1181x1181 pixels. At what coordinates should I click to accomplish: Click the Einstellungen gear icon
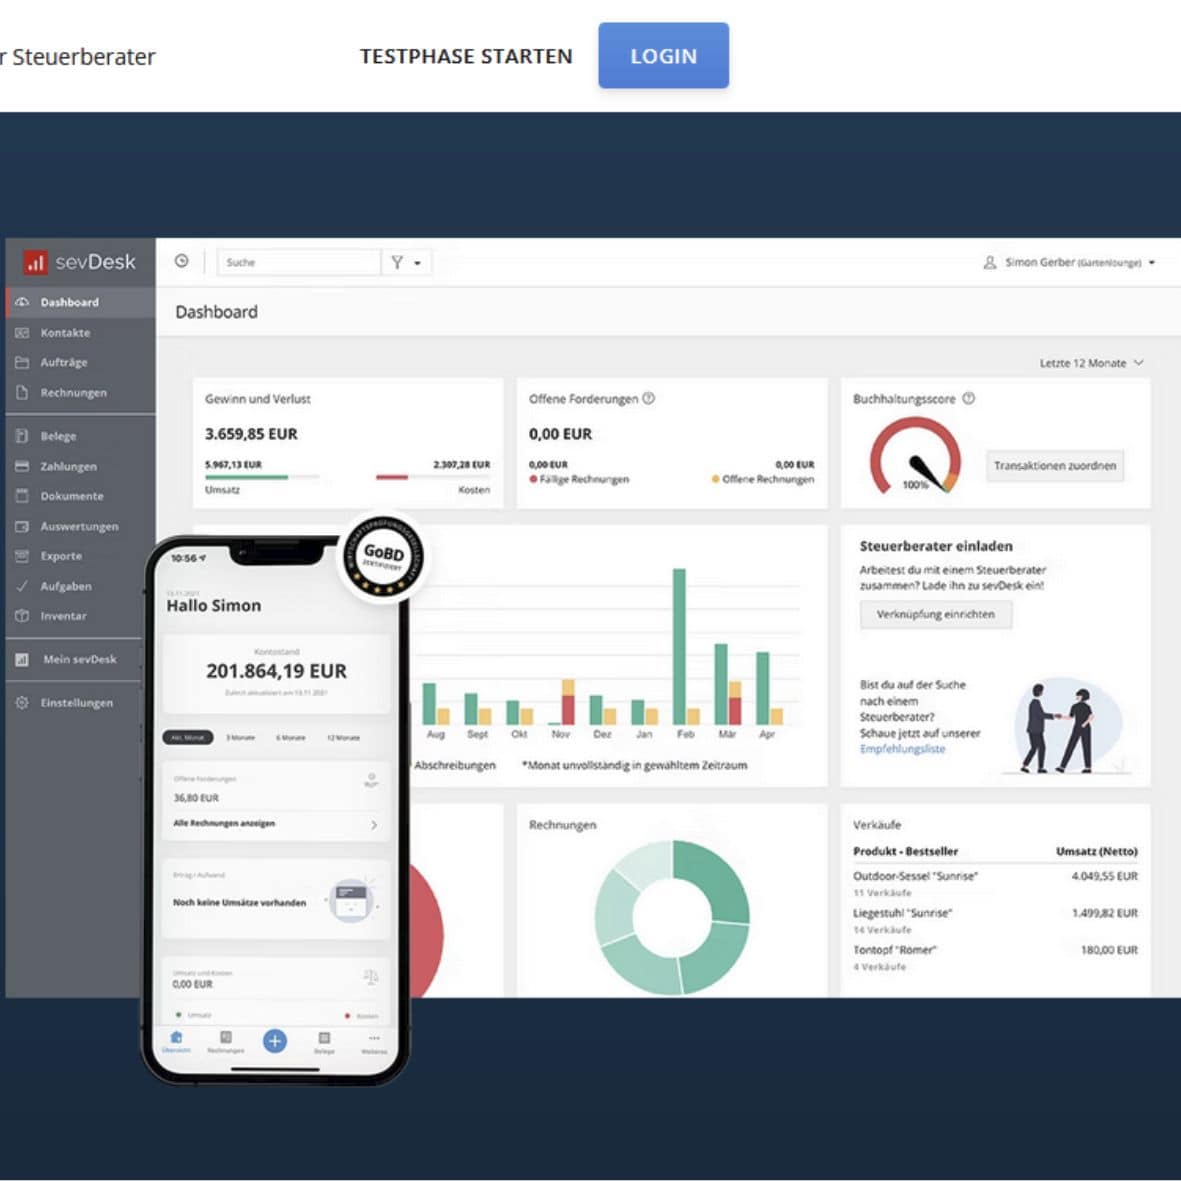pyautogui.click(x=22, y=703)
